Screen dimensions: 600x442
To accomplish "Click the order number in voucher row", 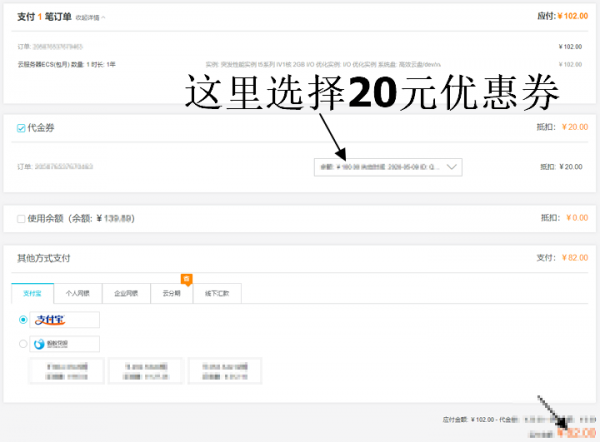I will coord(56,167).
